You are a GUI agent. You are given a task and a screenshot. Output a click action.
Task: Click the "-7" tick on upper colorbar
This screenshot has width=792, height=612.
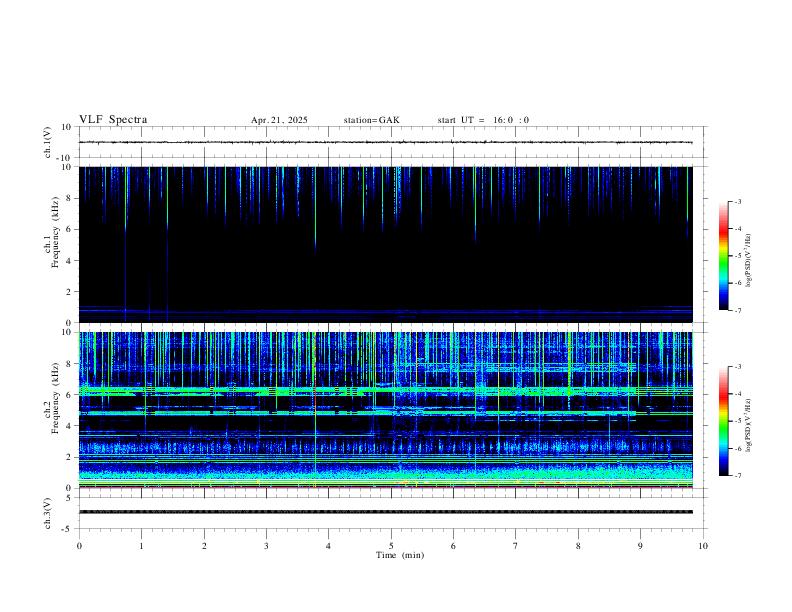[737, 310]
